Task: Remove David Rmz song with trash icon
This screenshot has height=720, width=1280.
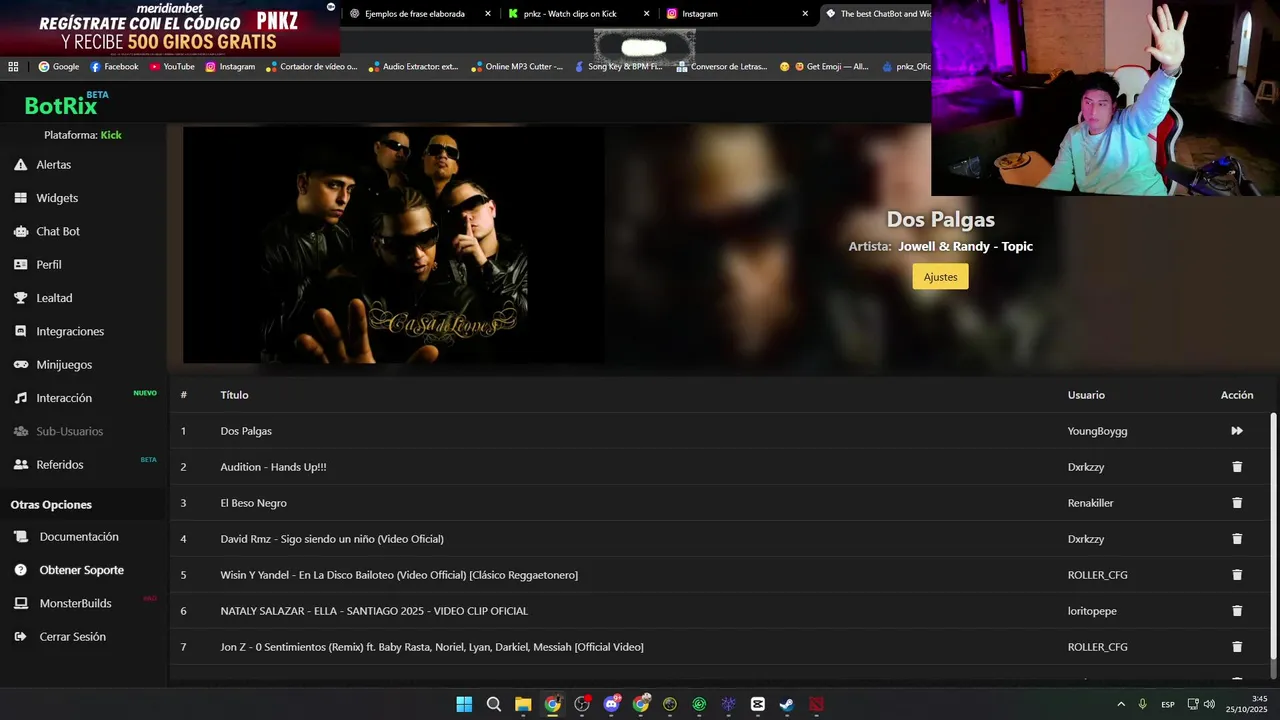Action: 1237,539
